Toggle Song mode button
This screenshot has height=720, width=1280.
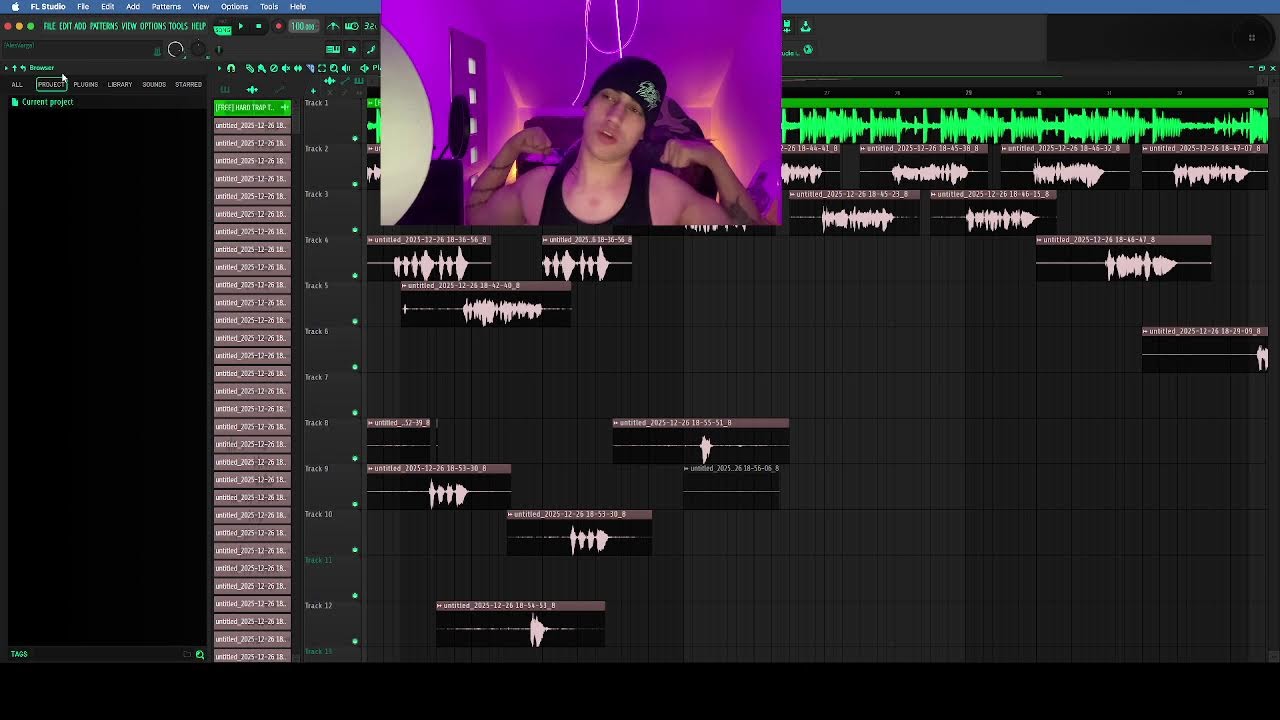222,30
